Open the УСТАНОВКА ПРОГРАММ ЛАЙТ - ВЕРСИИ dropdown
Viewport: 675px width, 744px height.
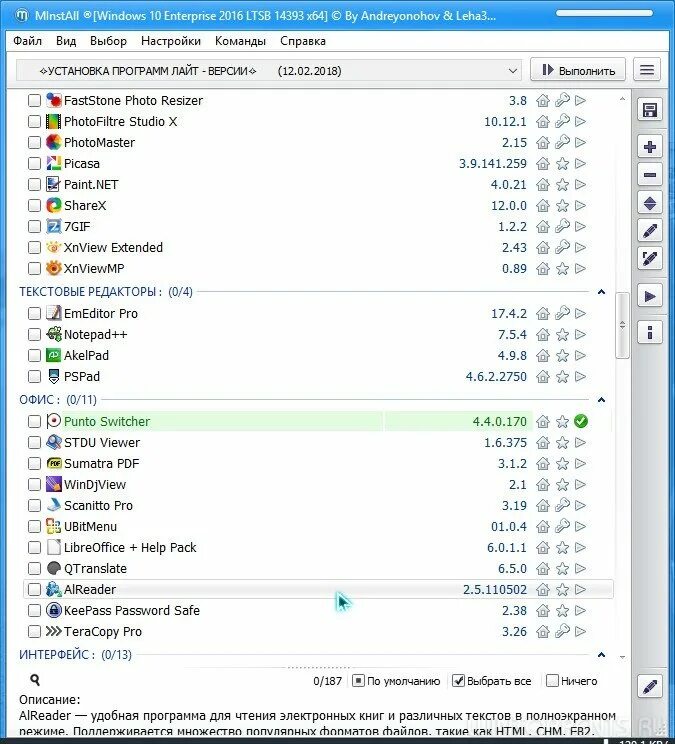pyautogui.click(x=269, y=71)
